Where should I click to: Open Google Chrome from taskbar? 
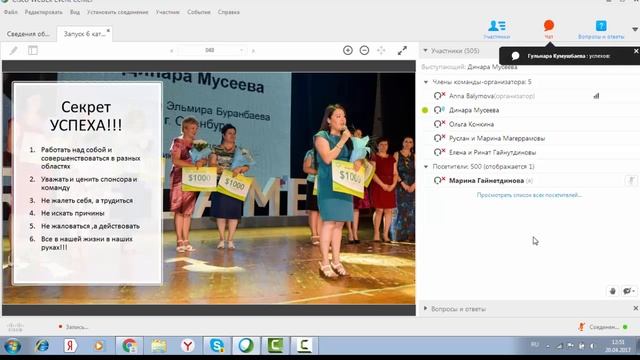click(129, 346)
